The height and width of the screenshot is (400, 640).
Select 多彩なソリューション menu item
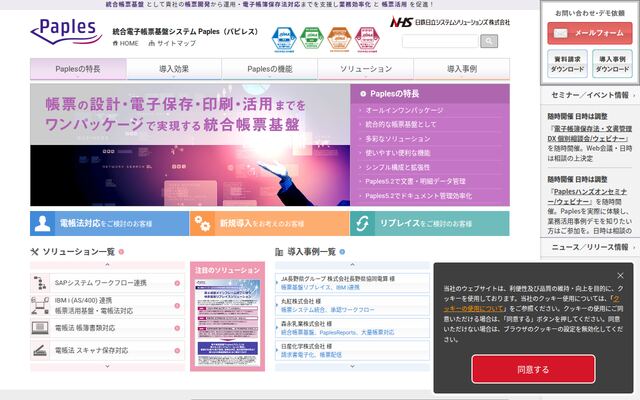click(398, 139)
